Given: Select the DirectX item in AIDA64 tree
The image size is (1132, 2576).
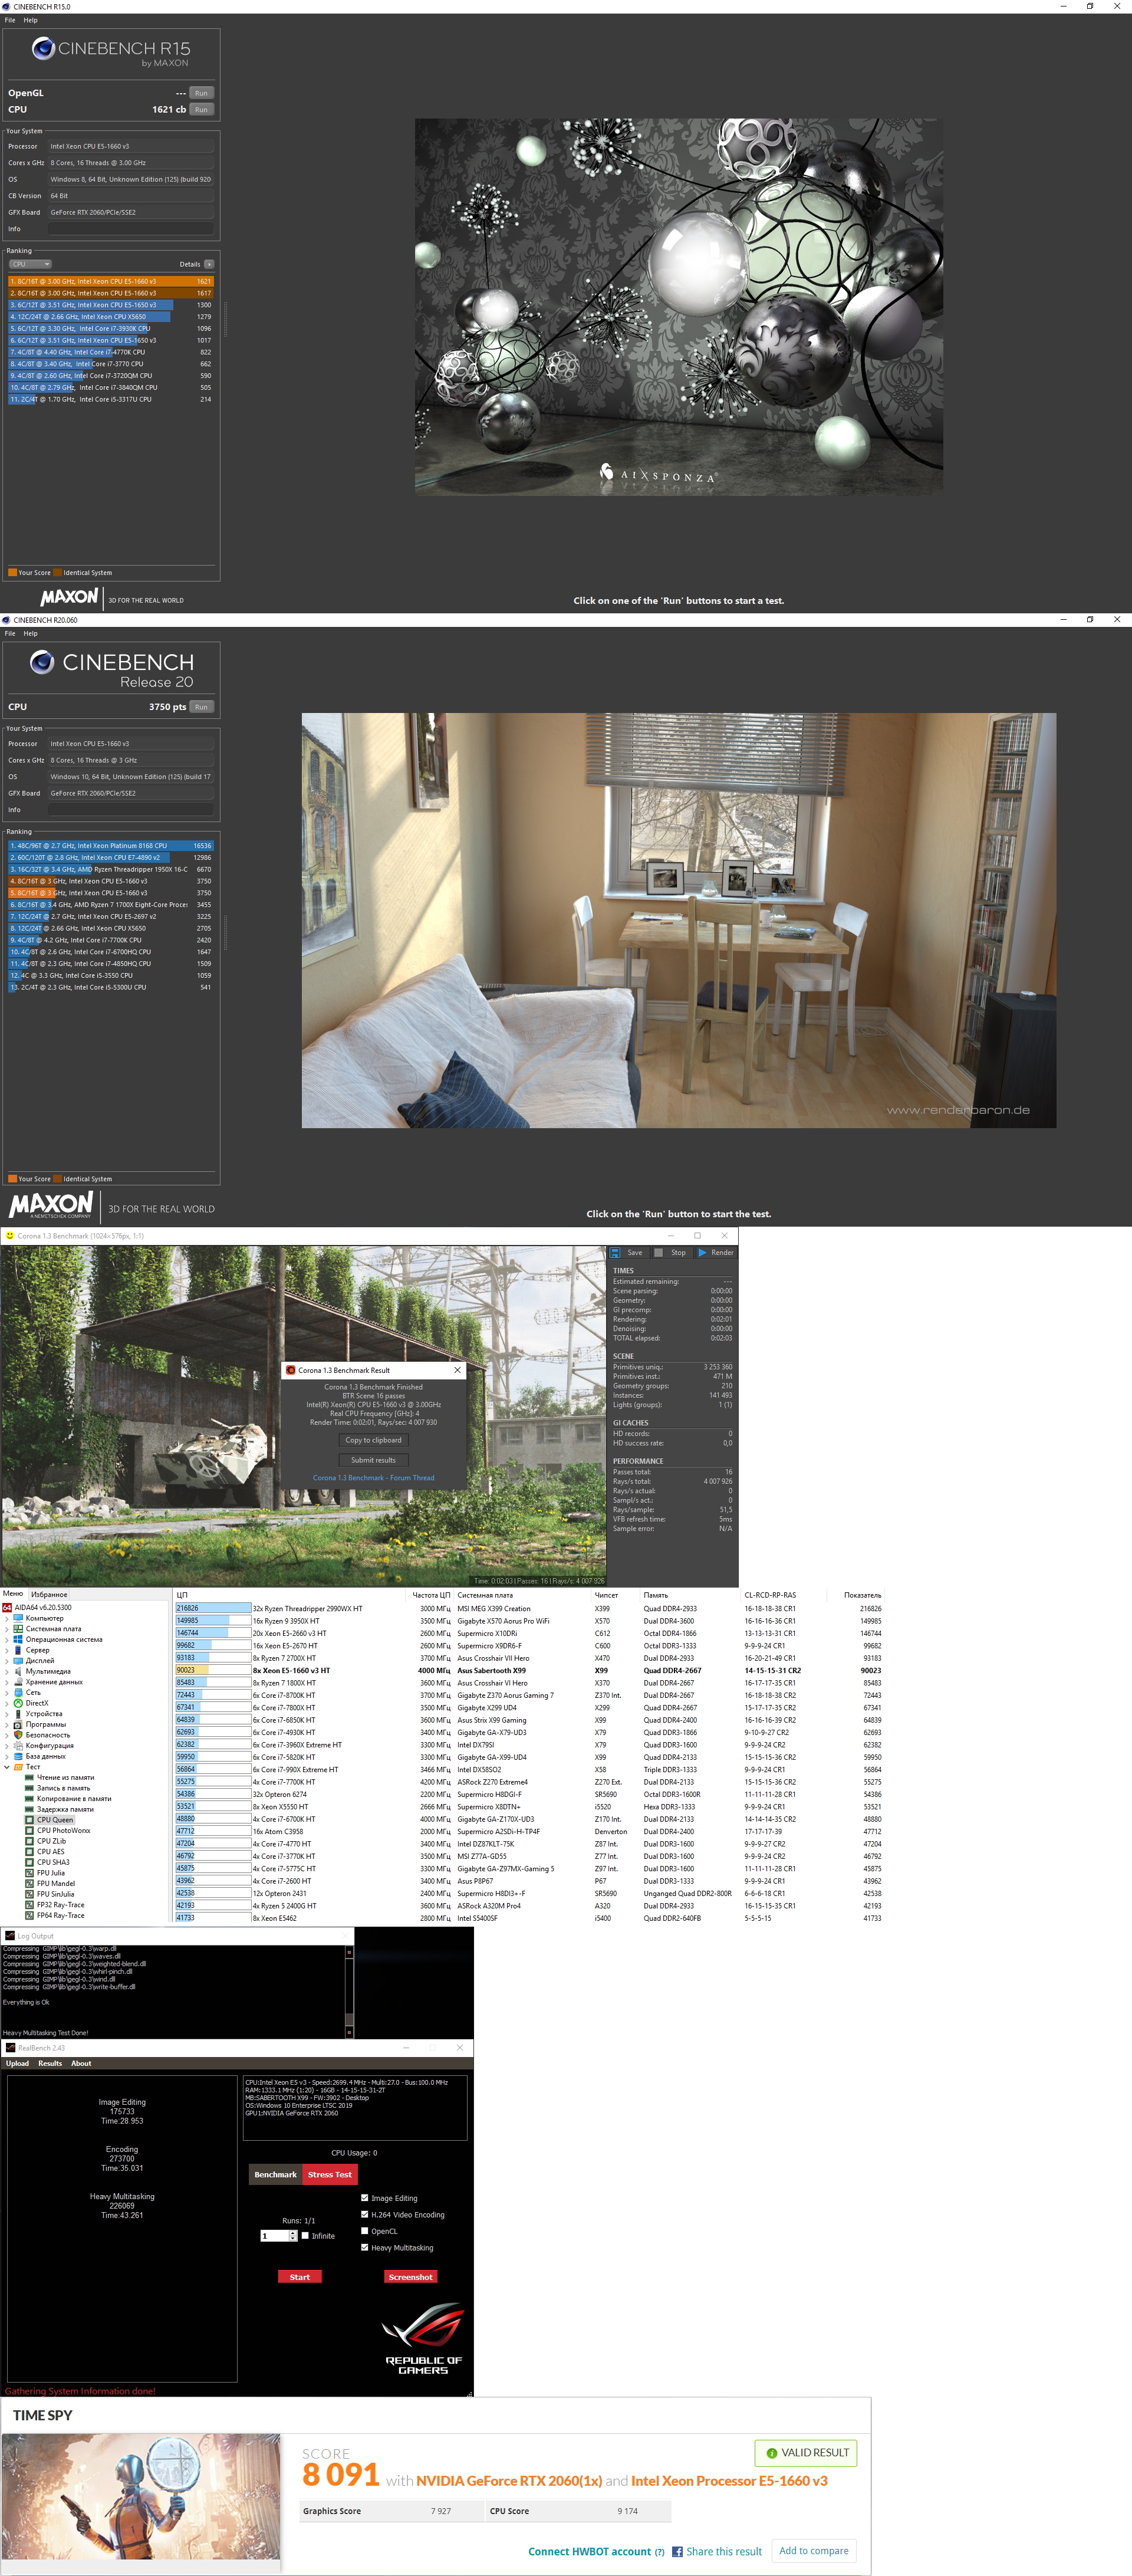Looking at the screenshot, I should [36, 1703].
